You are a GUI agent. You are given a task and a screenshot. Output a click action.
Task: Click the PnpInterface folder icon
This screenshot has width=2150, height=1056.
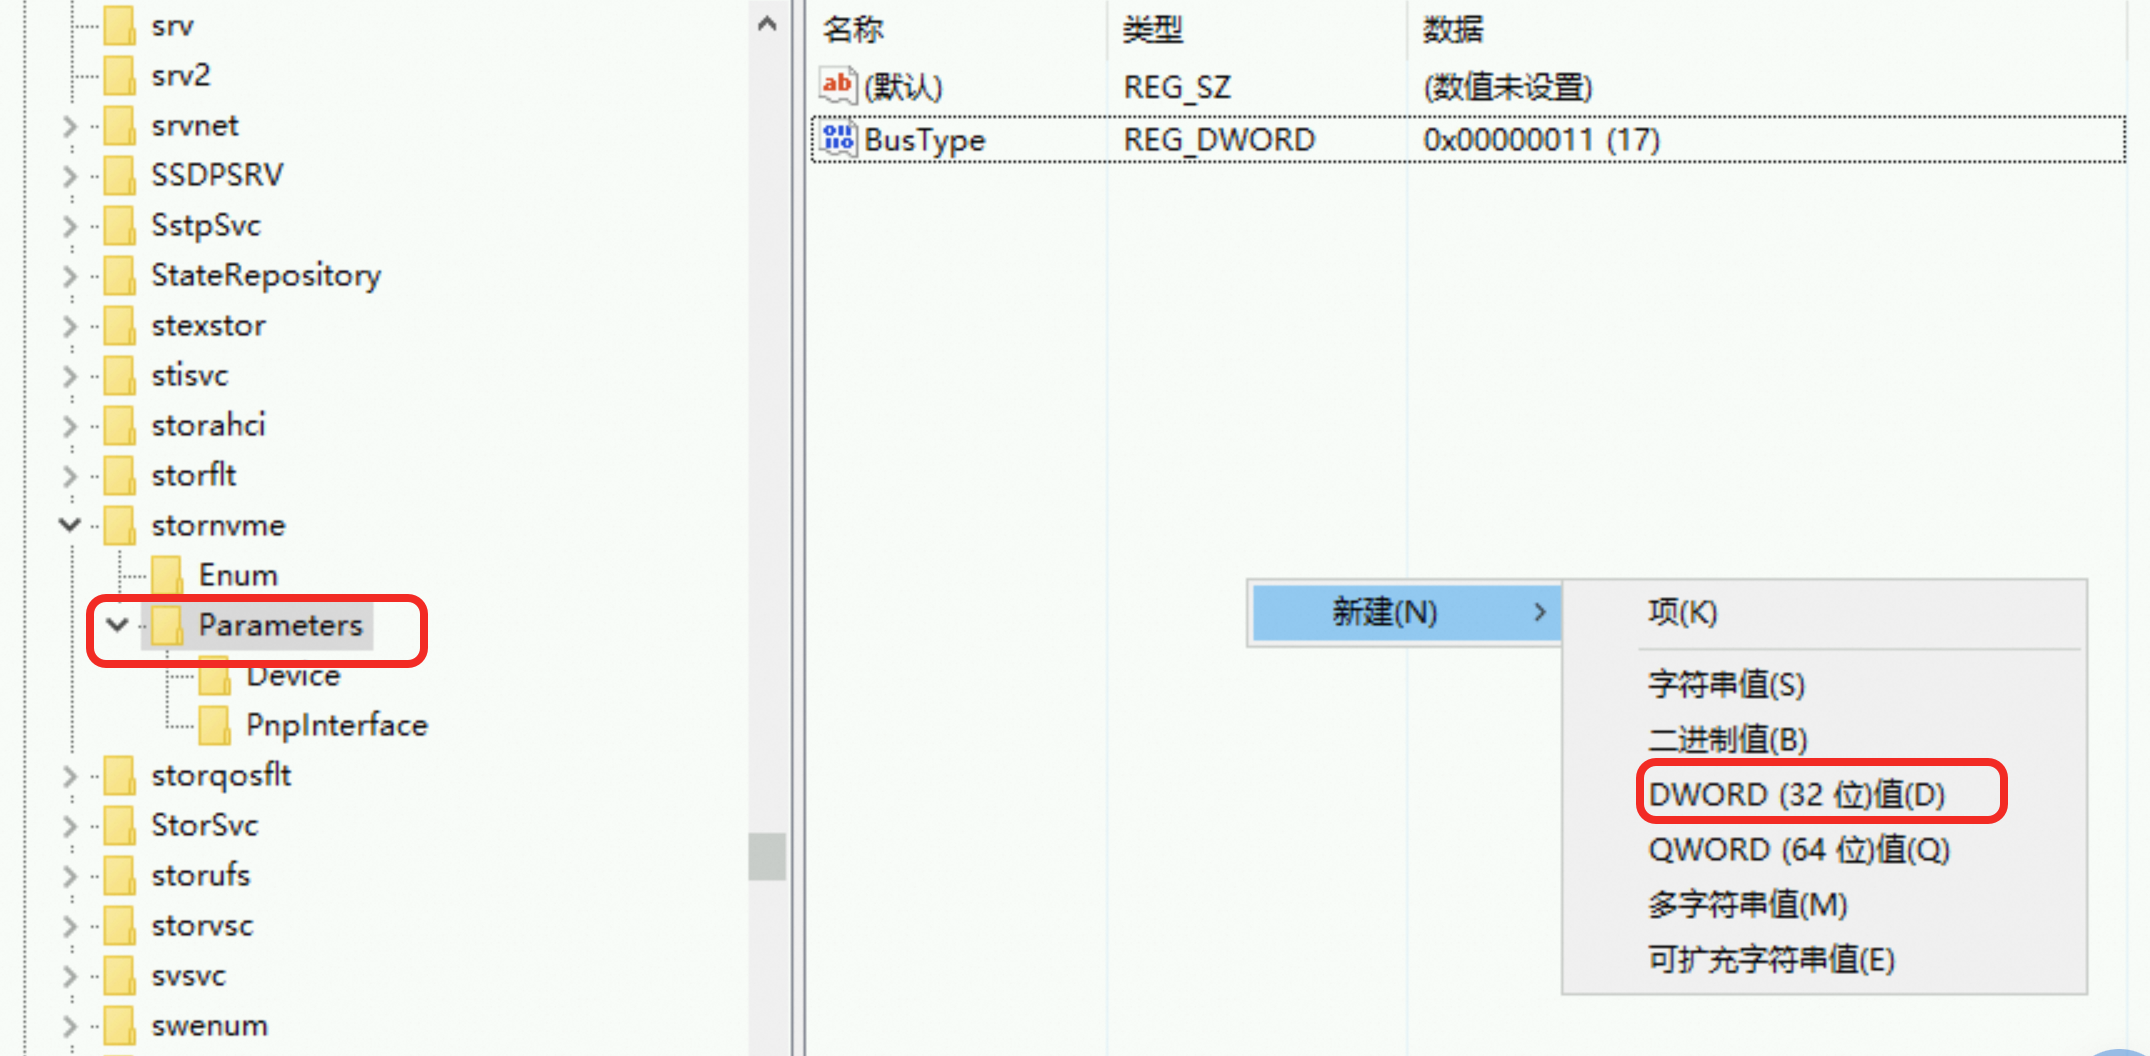click(x=215, y=725)
